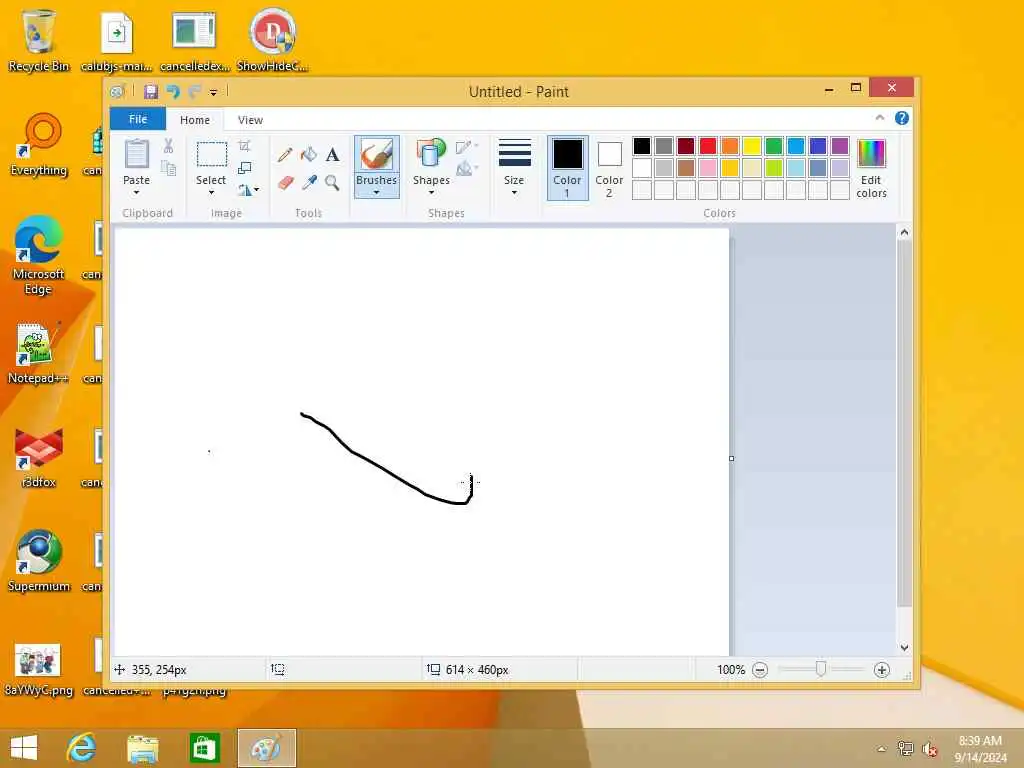The image size is (1024, 768).
Task: Click the Redo arrow in title bar
Action: 194,91
